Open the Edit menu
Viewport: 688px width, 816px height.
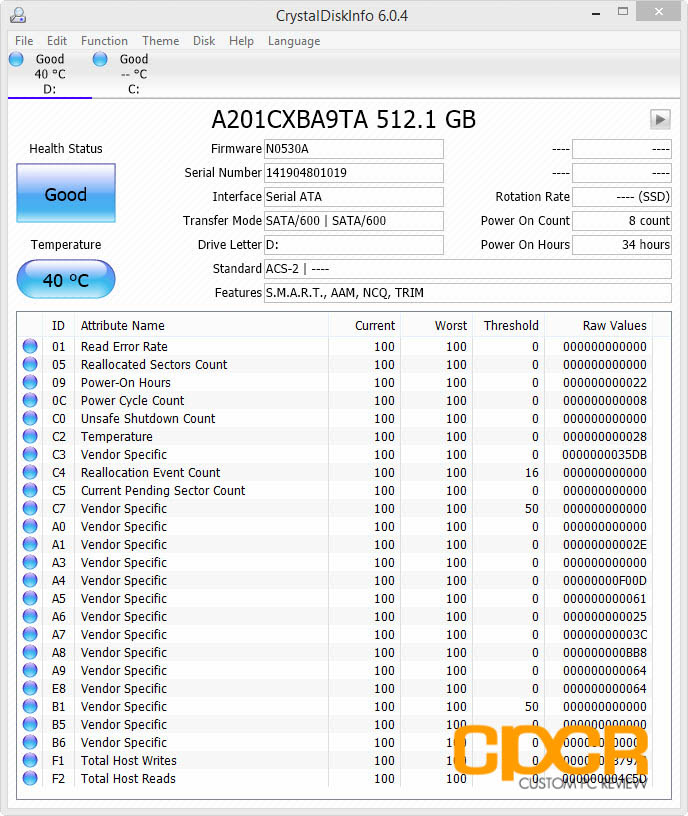point(57,41)
